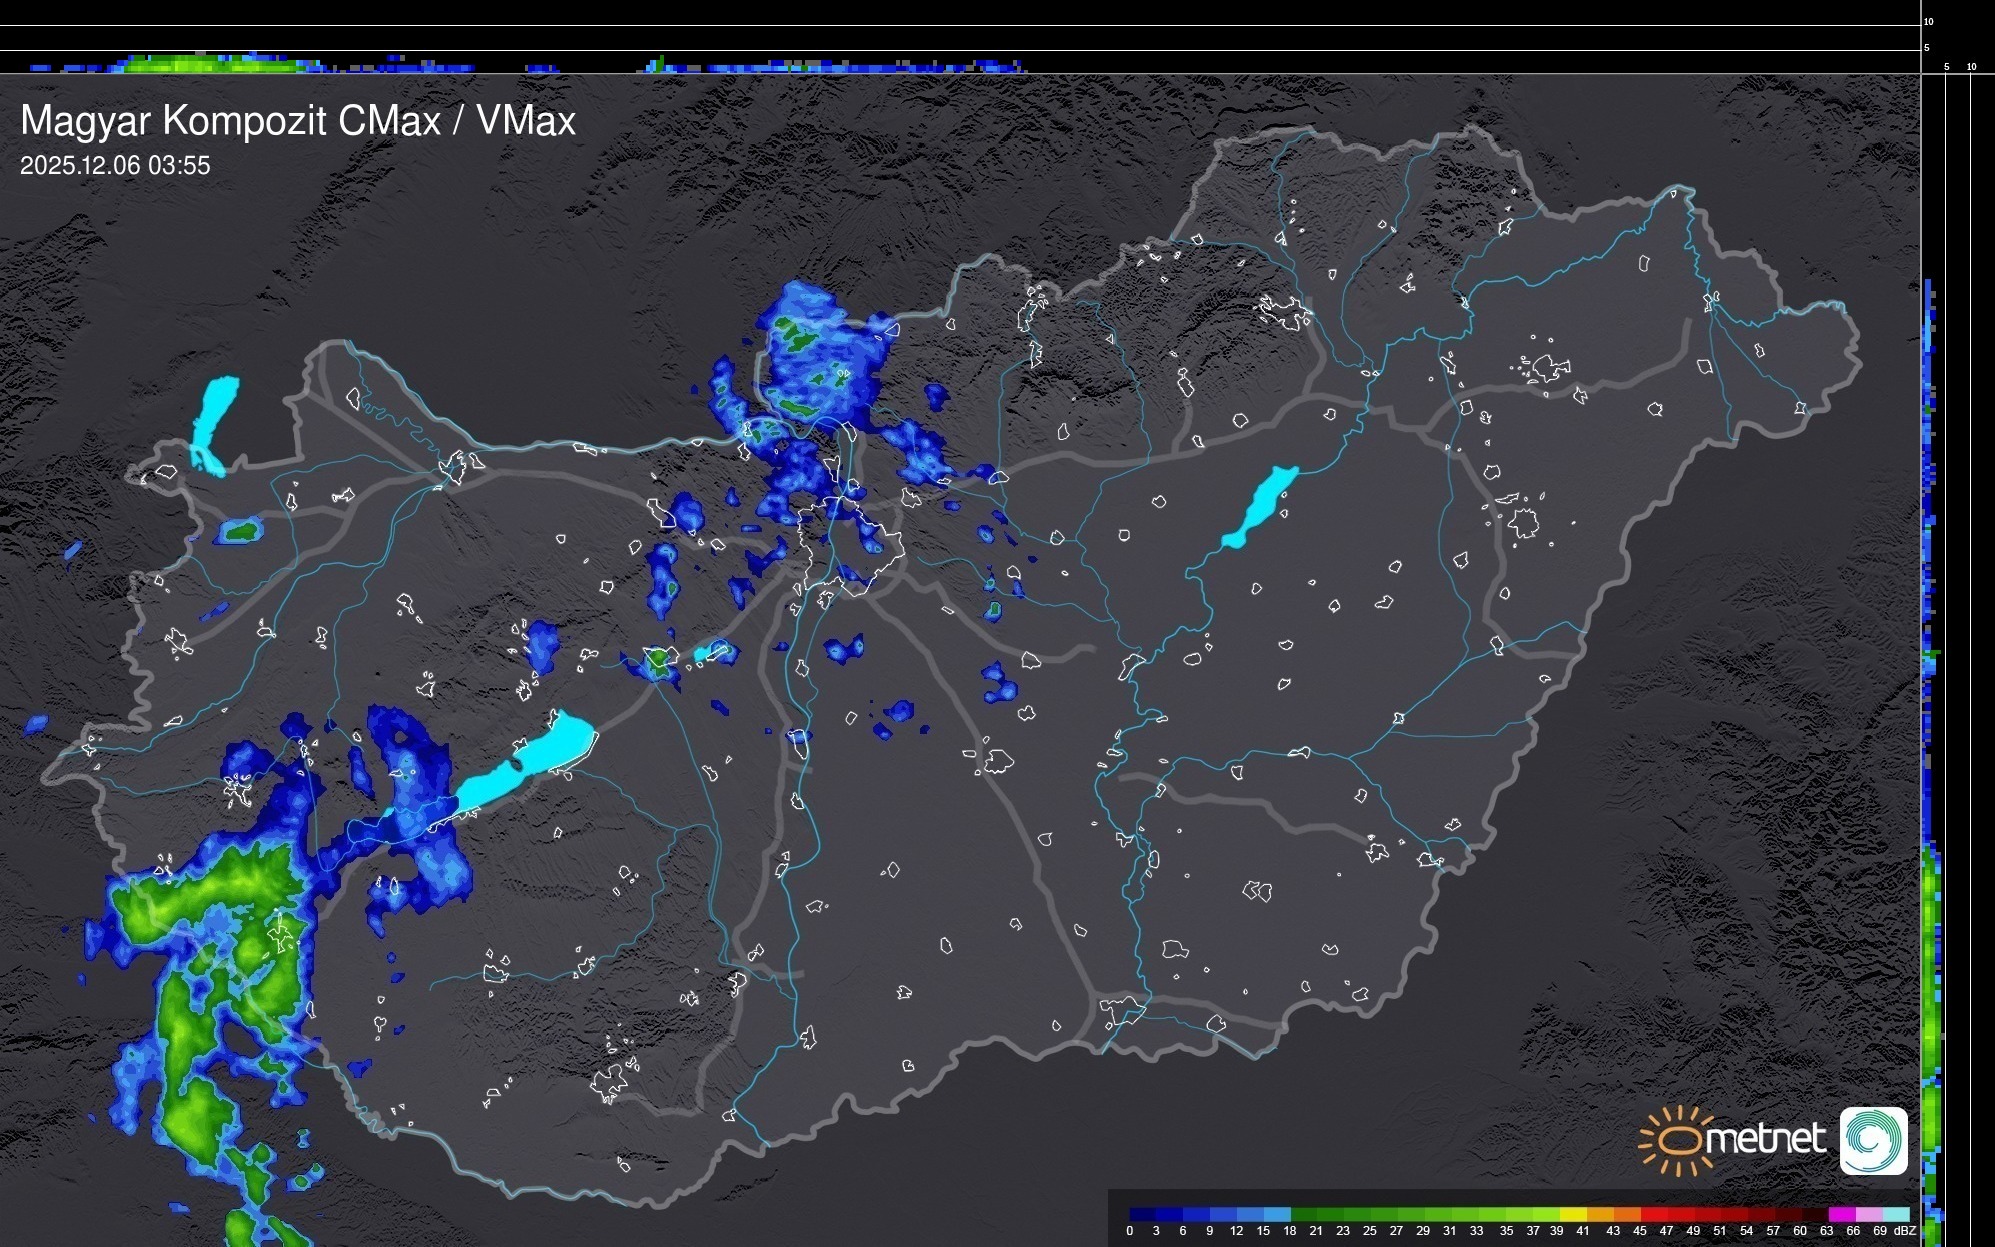Viewport: 1995px width, 1247px height.
Task: Click the 2025.12.06 03:55 timestamp
Action: pyautogui.click(x=115, y=166)
